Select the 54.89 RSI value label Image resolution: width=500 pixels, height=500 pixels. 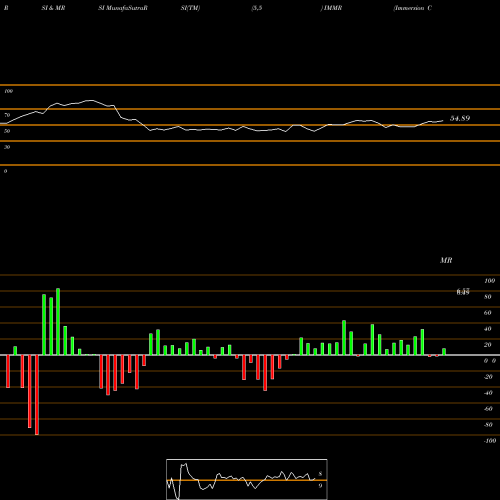(460, 118)
